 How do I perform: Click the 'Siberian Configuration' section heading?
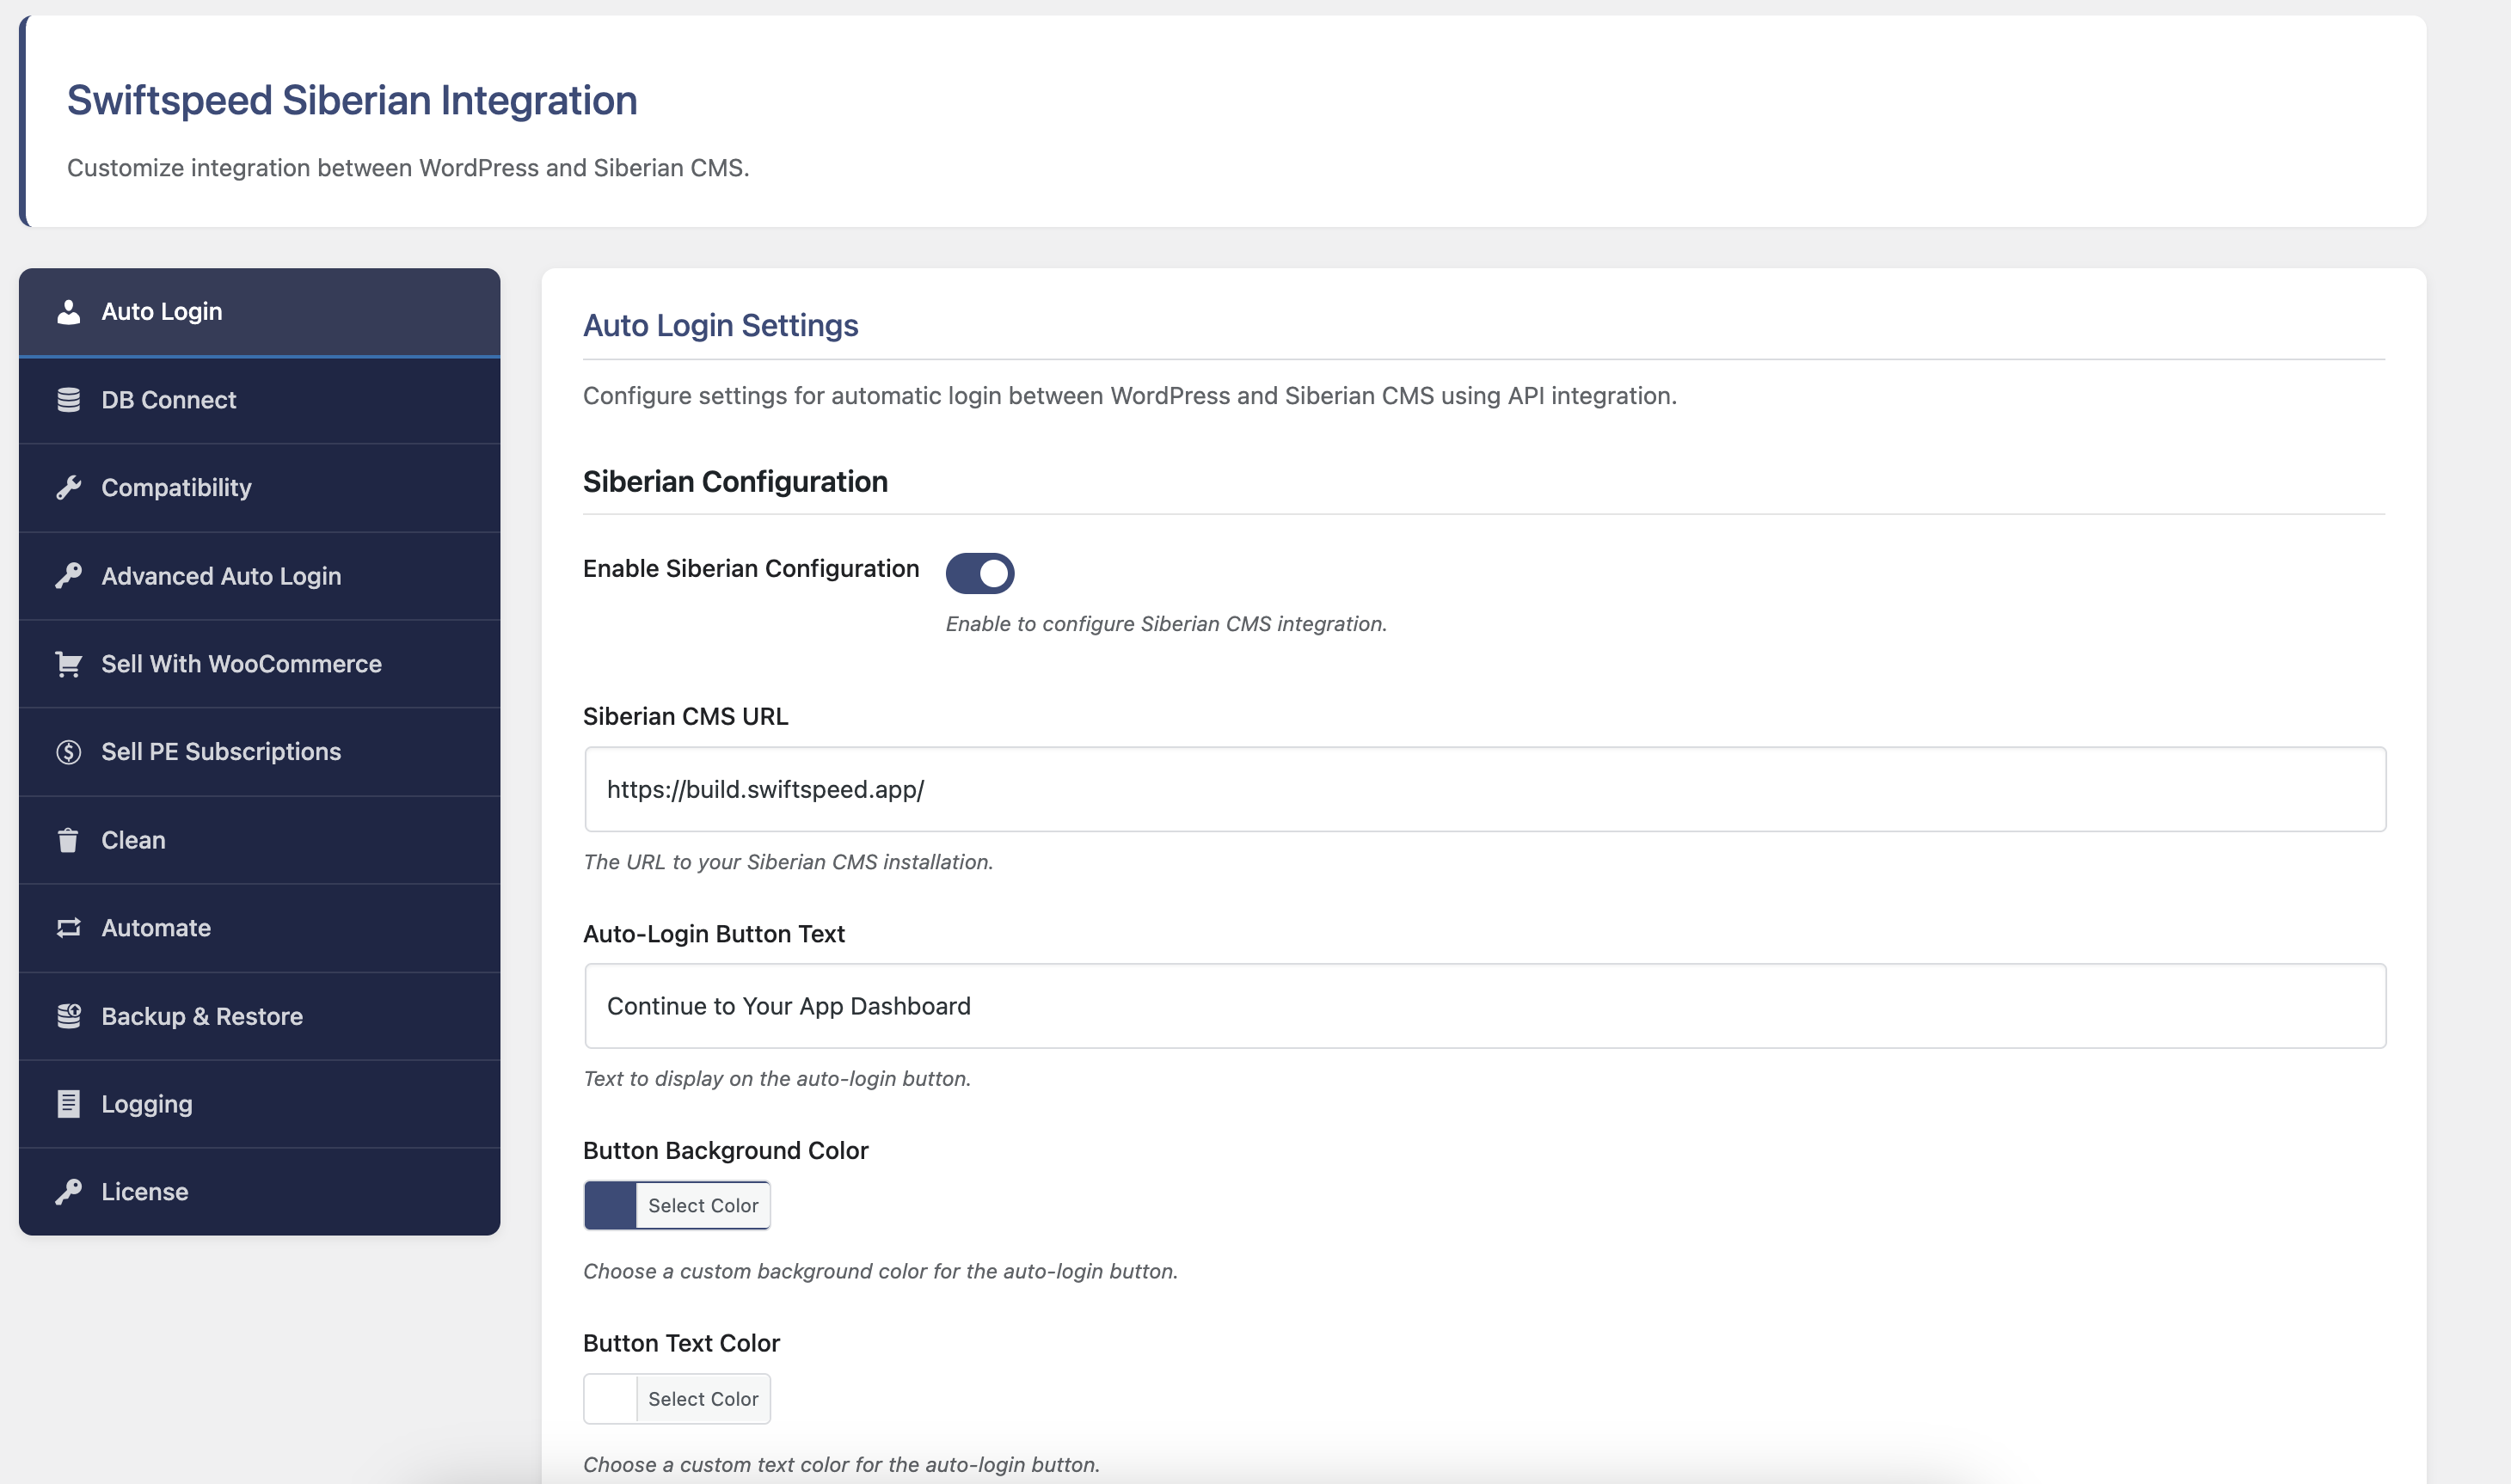pos(735,481)
